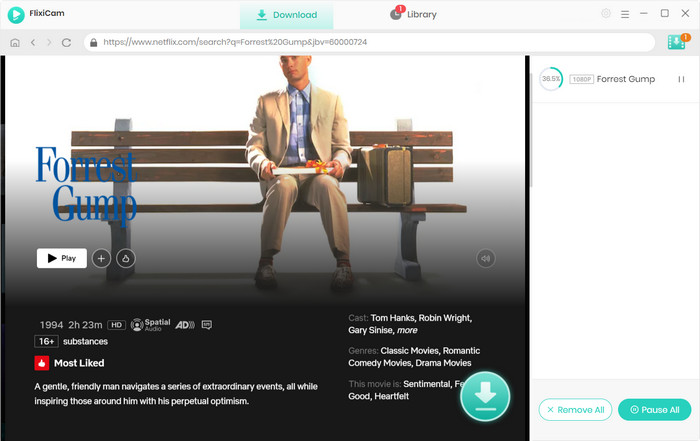Screen dimensions: 700x441
Task: Click the floating green download button
Action: click(485, 396)
